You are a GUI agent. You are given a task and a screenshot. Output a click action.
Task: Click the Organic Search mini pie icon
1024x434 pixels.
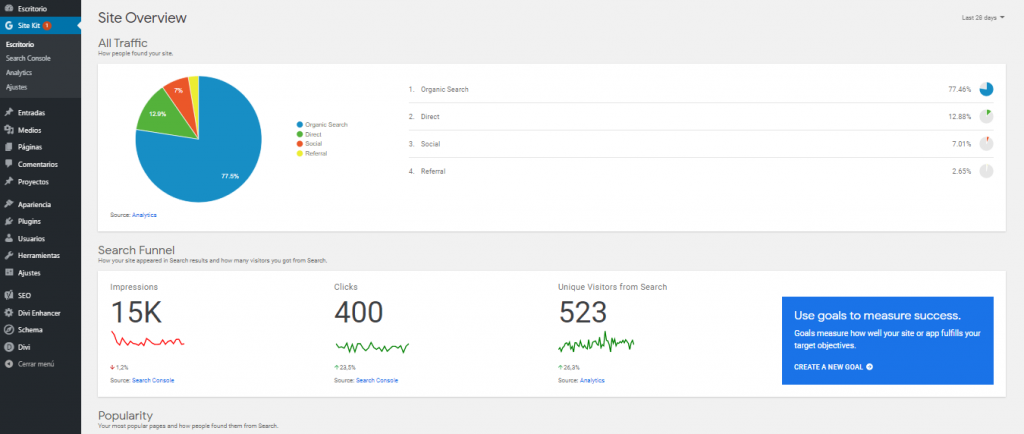[x=986, y=89]
